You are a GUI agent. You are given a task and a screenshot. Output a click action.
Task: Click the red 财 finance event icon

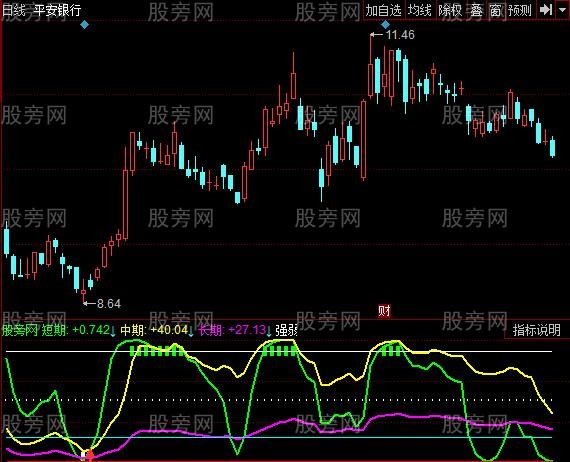pos(384,311)
